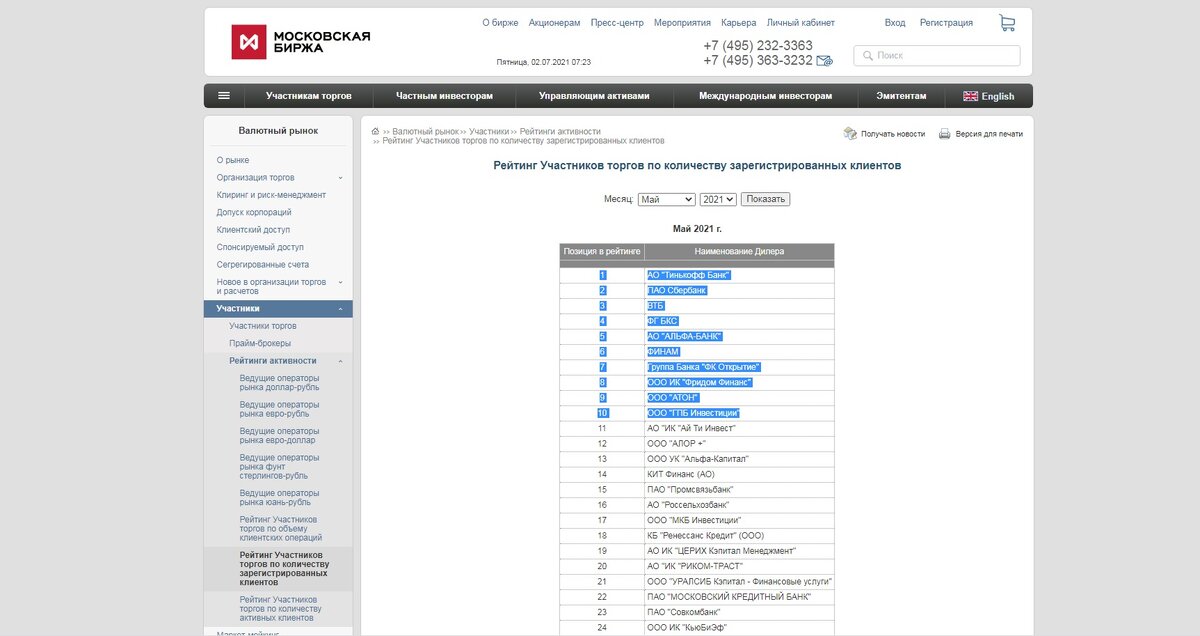Click the Moscow Exchange logo
Image resolution: width=1200 pixels, height=636 pixels.
coord(301,42)
